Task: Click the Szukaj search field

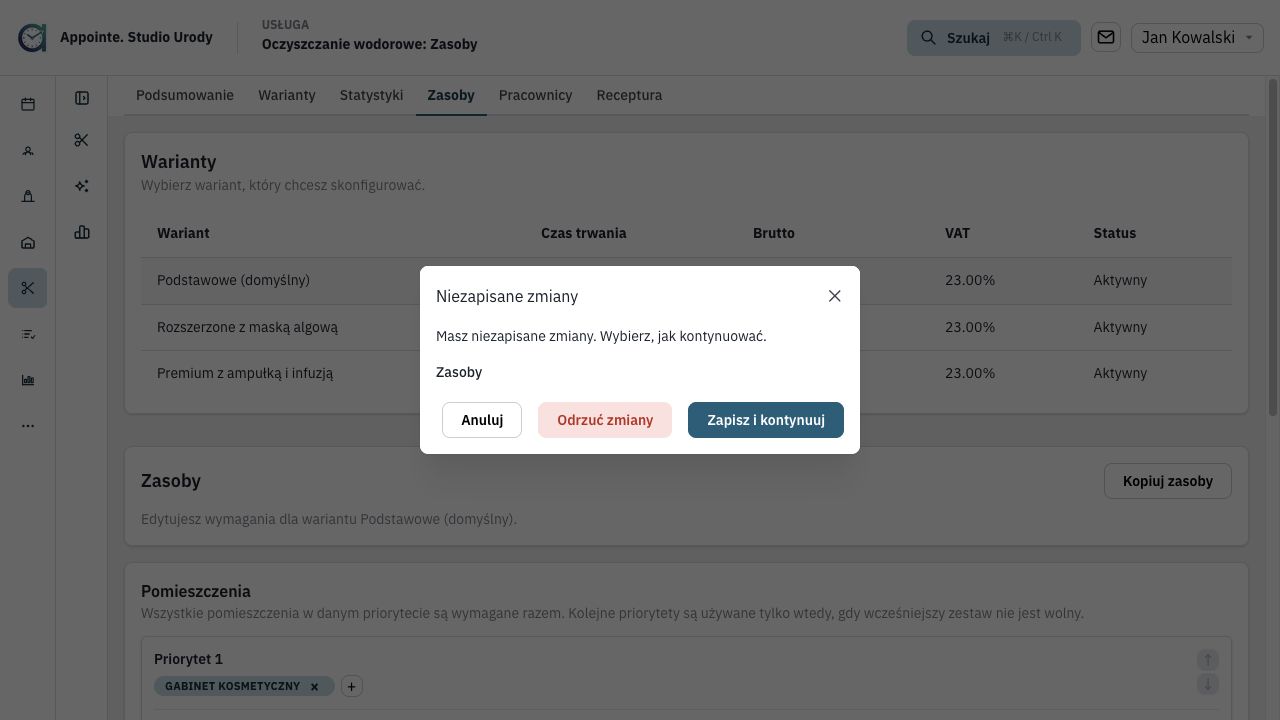Action: pyautogui.click(x=994, y=38)
